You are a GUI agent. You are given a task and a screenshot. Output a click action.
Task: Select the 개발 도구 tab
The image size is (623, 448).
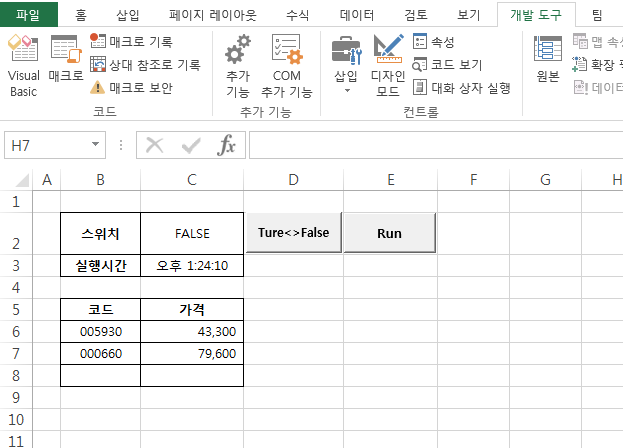click(x=536, y=15)
